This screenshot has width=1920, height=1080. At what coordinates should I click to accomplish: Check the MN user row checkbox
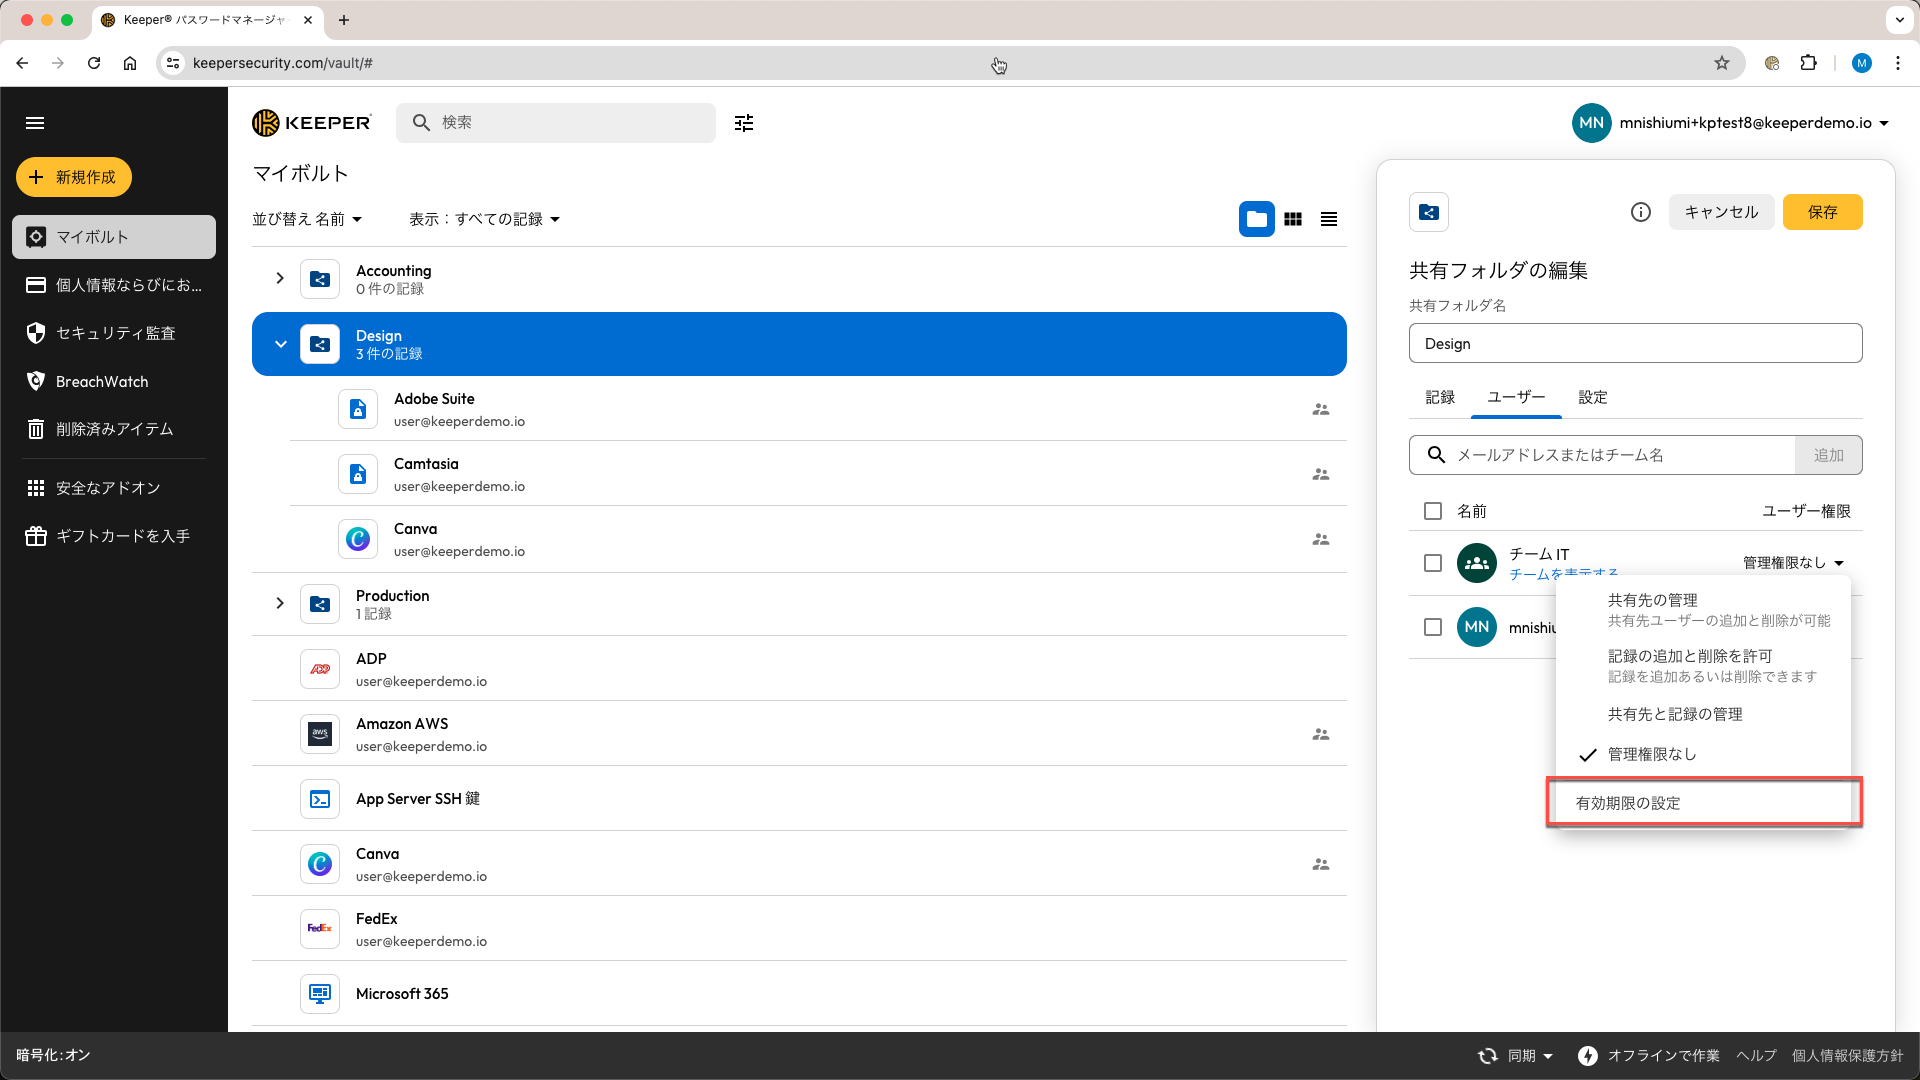click(1433, 627)
